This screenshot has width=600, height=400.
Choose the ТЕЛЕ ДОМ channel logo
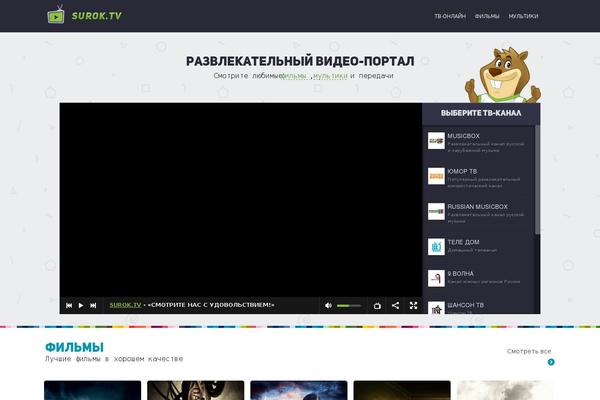tap(436, 247)
